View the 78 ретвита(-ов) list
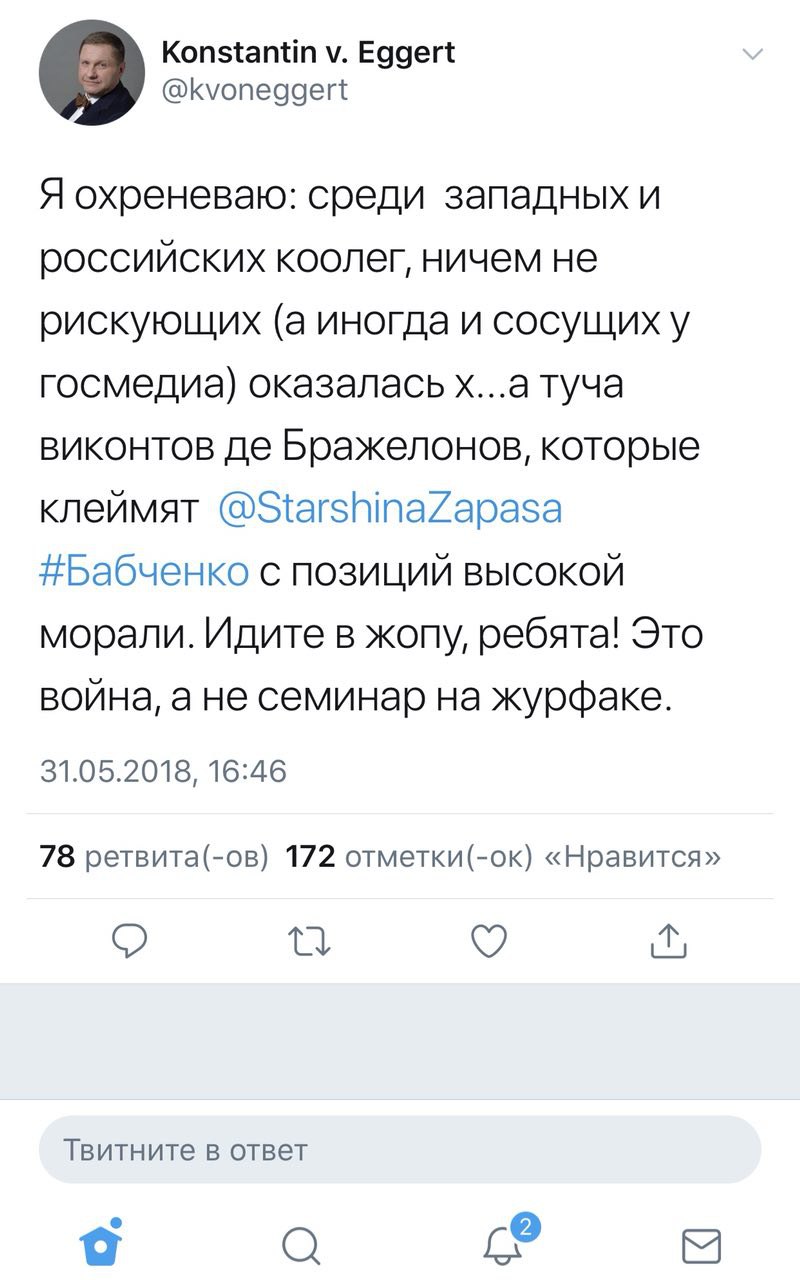This screenshot has width=800, height=1280. point(154,857)
